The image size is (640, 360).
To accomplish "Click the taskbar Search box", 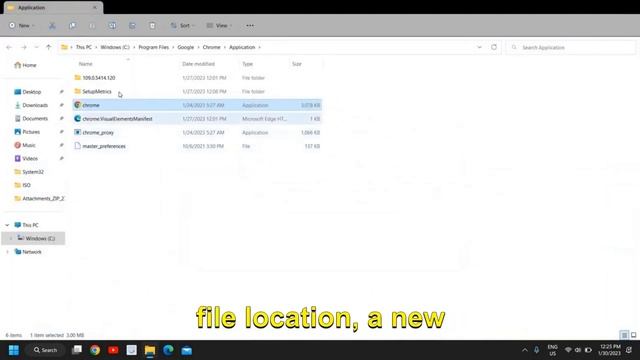I will point(46,350).
